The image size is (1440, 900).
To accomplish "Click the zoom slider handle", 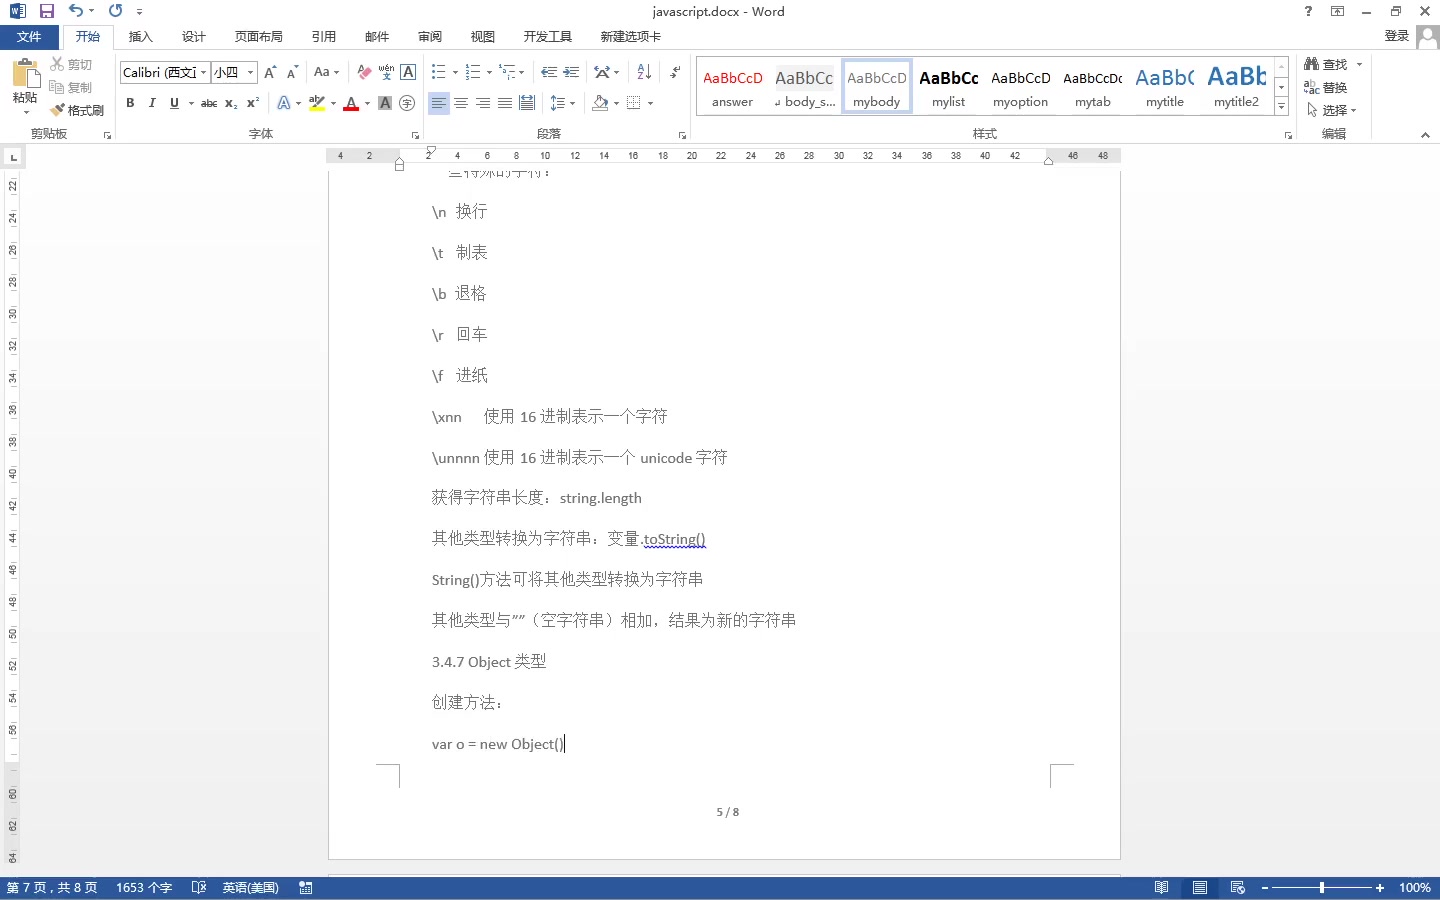I will (1322, 888).
